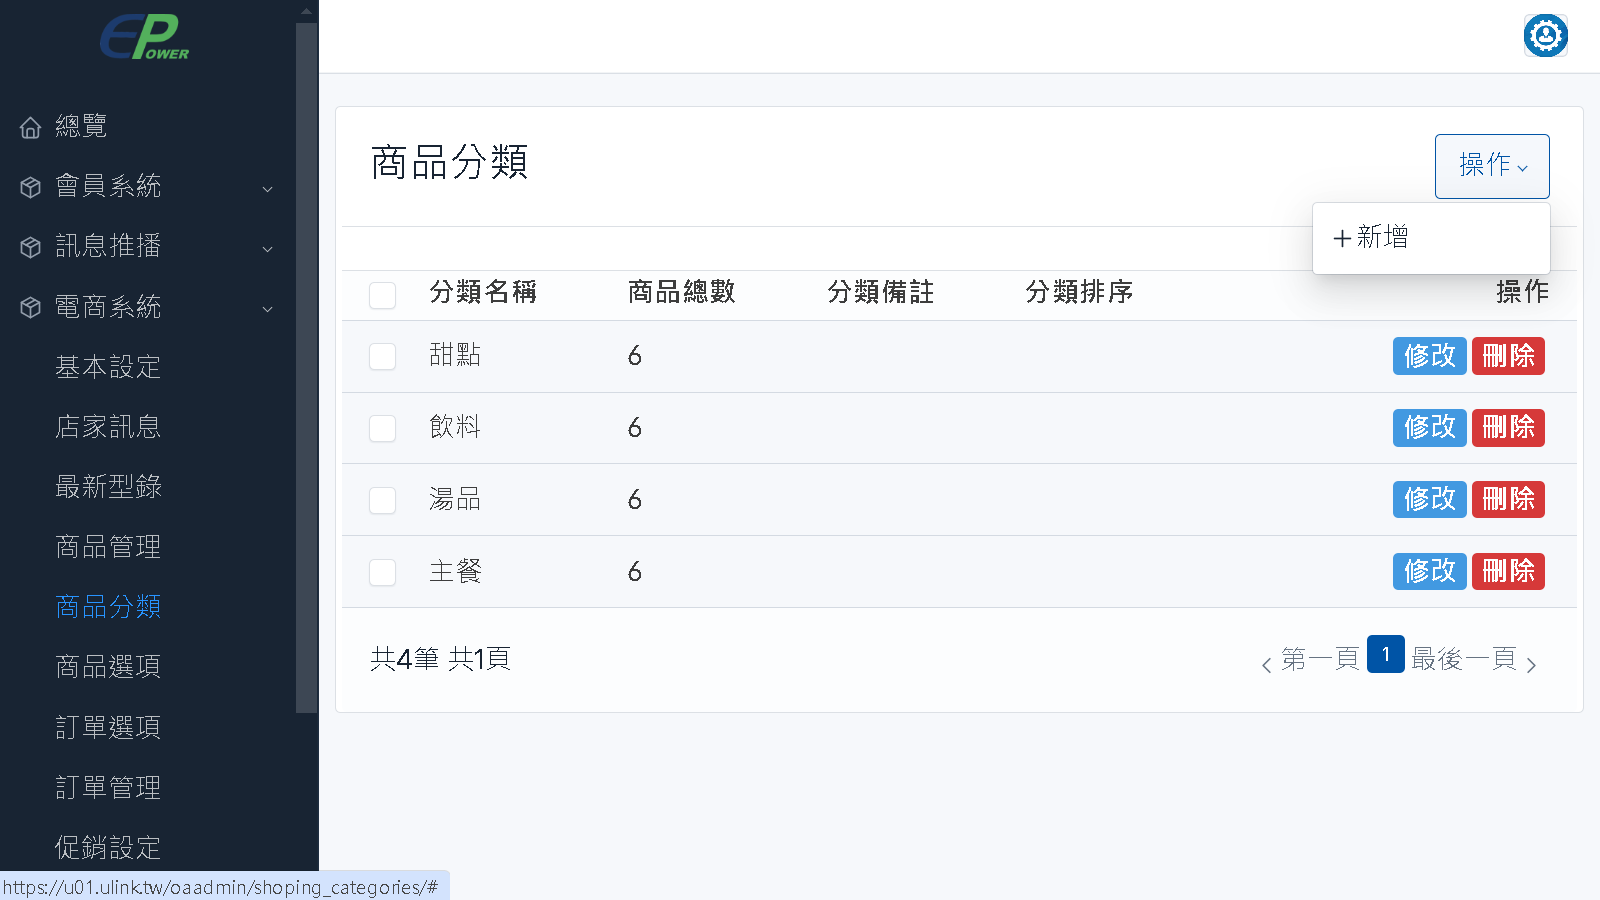Open the 操作 dropdown button
This screenshot has width=1600, height=900.
coord(1492,166)
